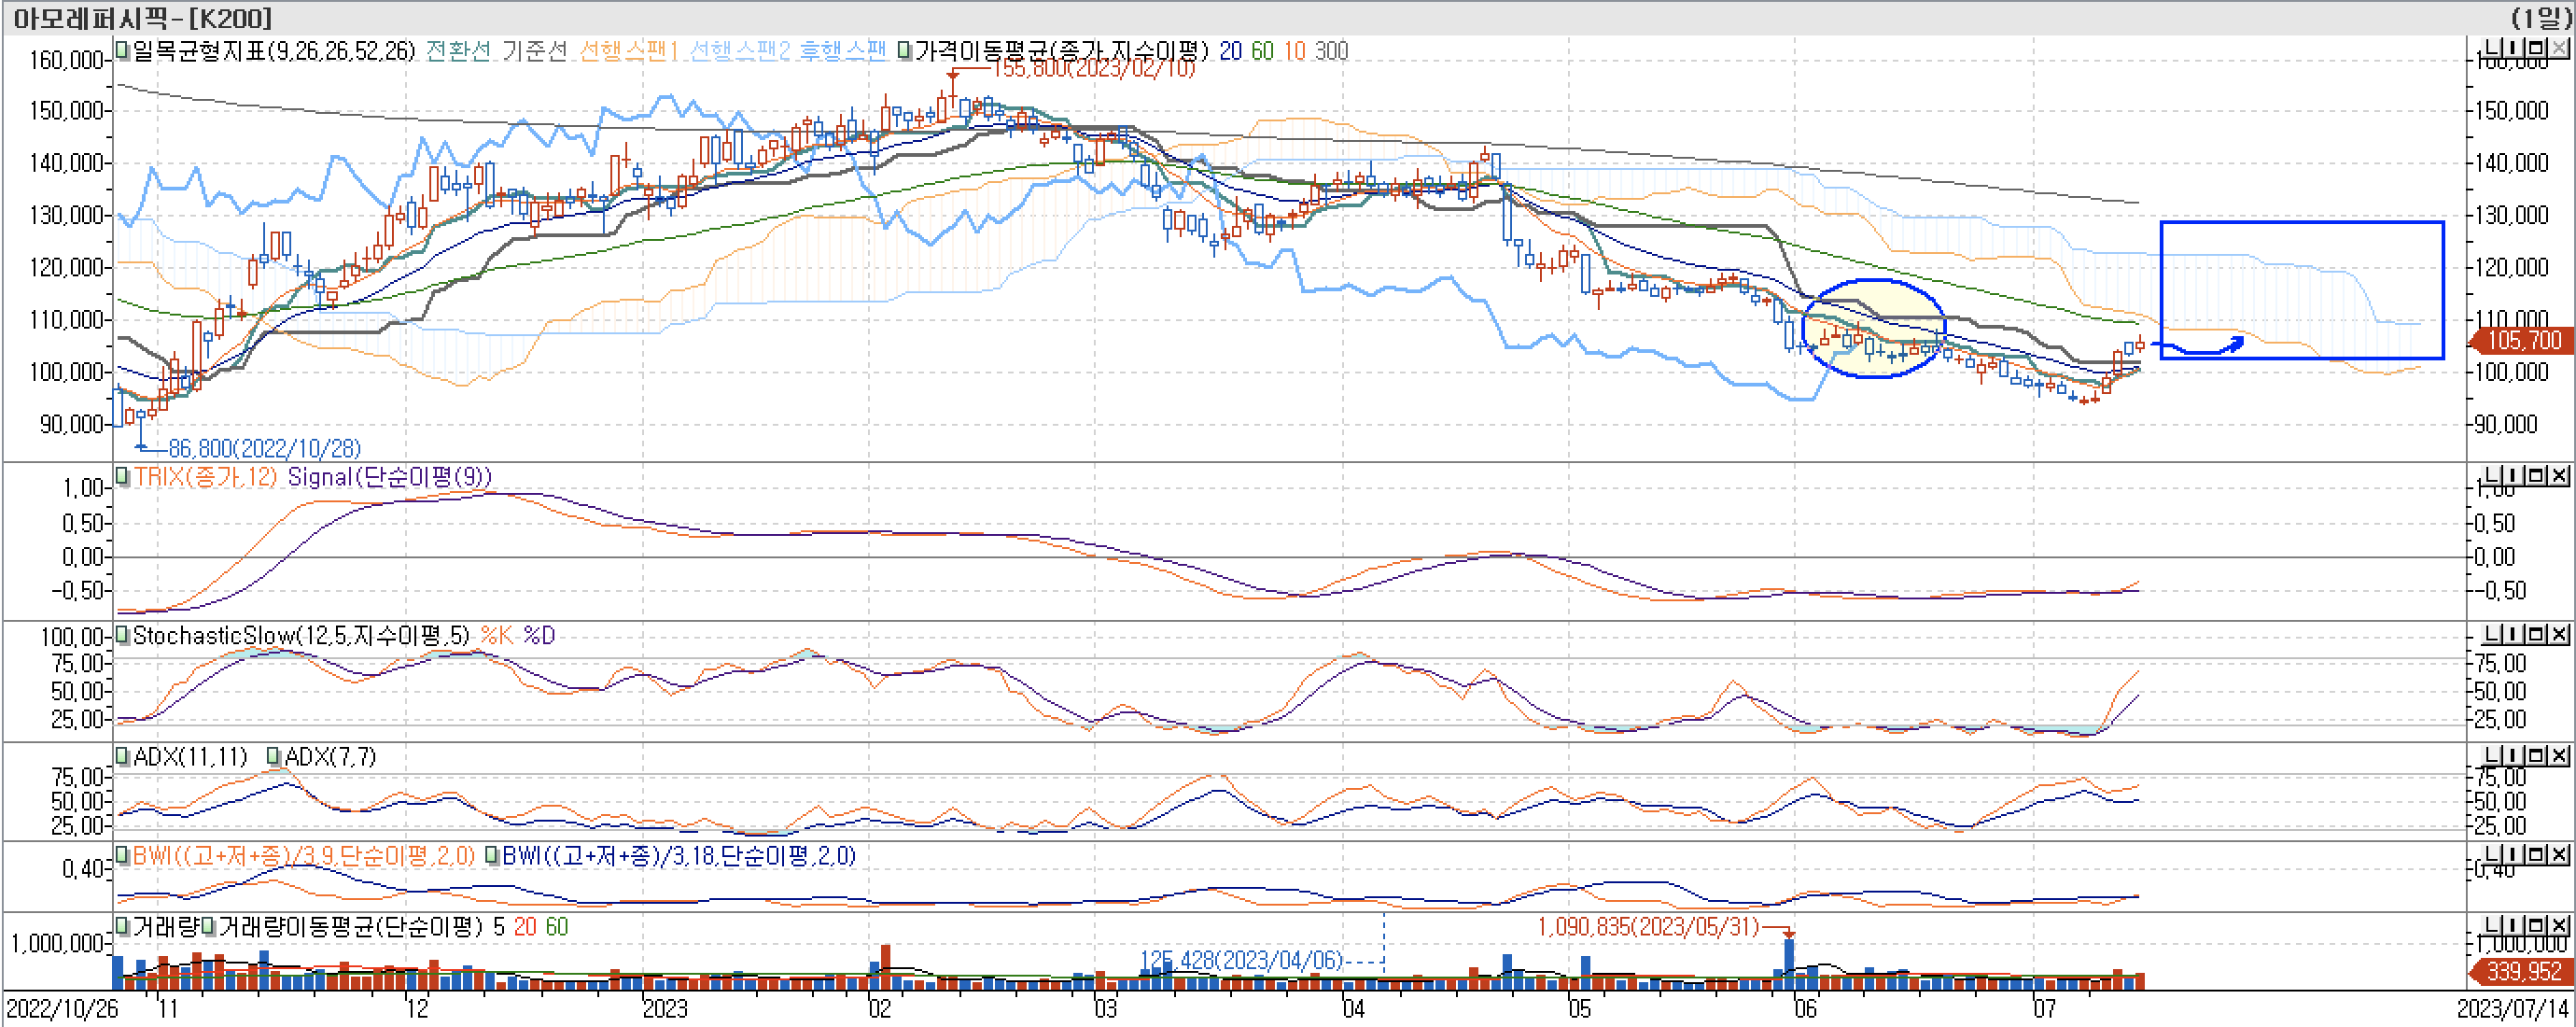Image resolution: width=2576 pixels, height=1027 pixels.
Task: Click the Signal(단순이평(9)) legend label
Action: 389,477
